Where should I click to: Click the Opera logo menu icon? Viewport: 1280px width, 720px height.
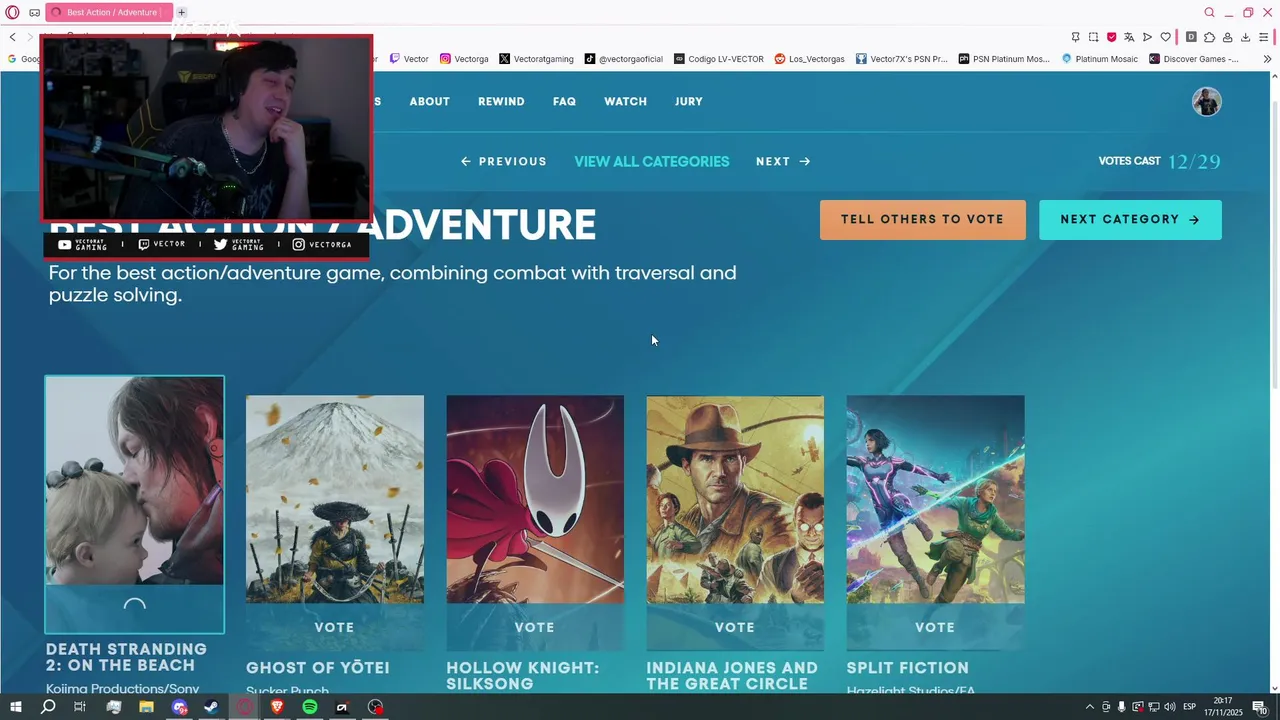(12, 12)
